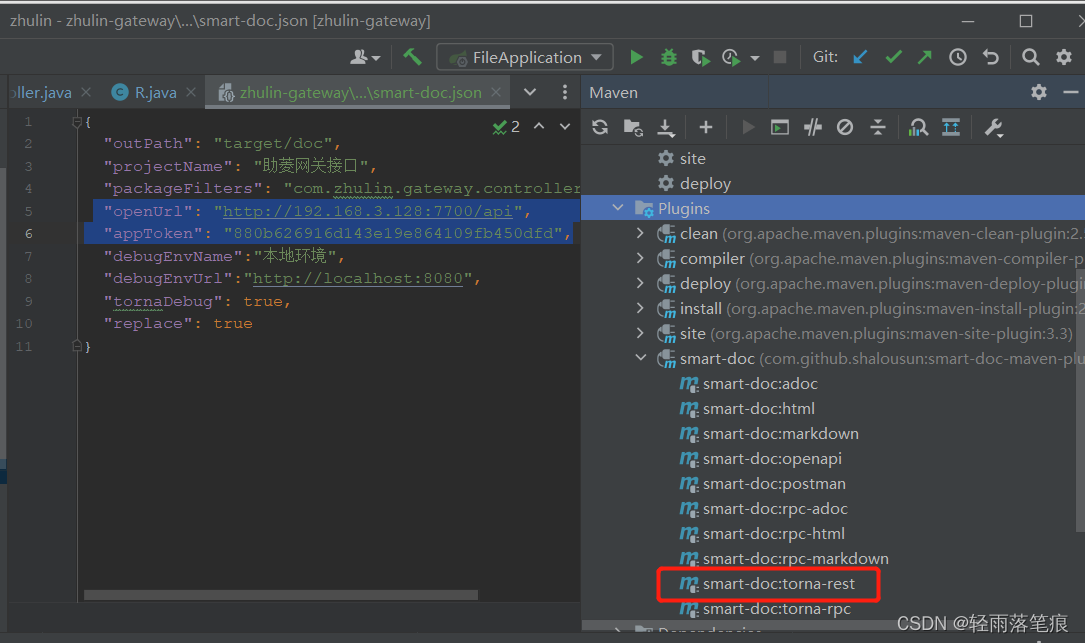Start debugging with the bug icon

[x=668, y=57]
